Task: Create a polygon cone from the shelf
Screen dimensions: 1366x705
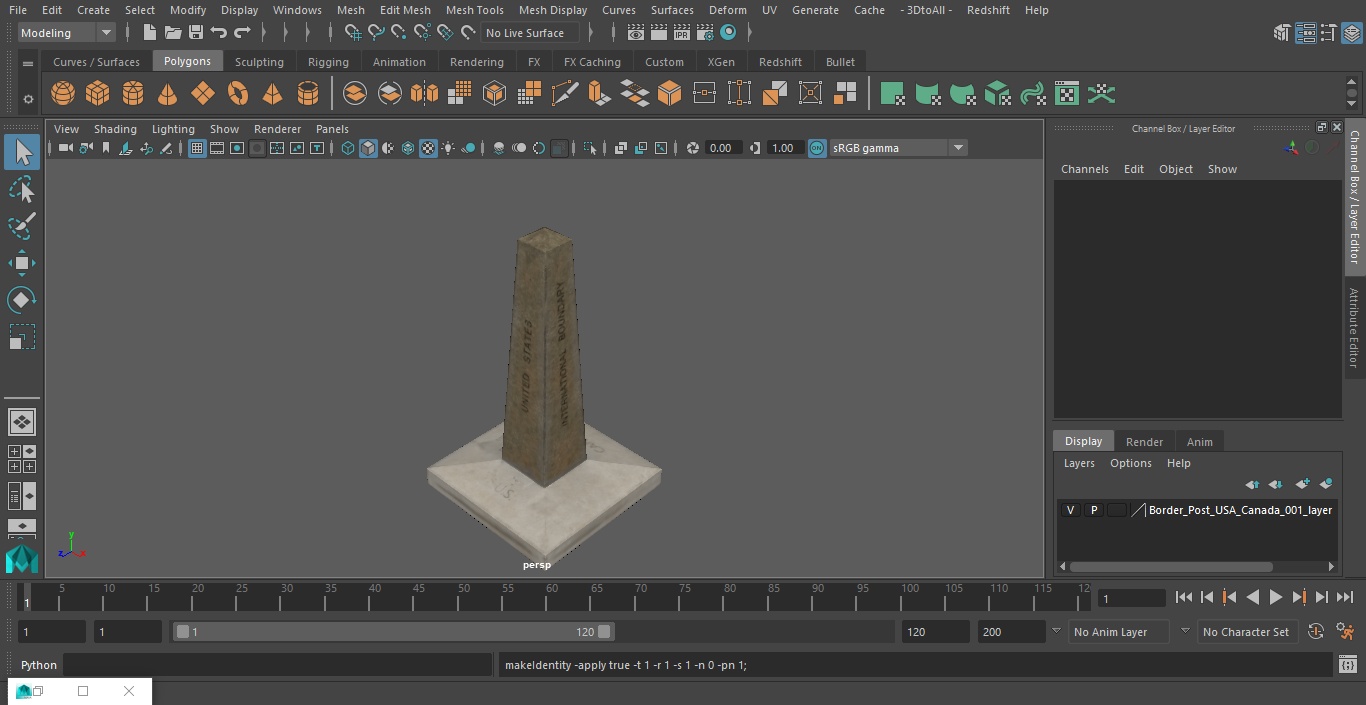Action: click(x=168, y=94)
